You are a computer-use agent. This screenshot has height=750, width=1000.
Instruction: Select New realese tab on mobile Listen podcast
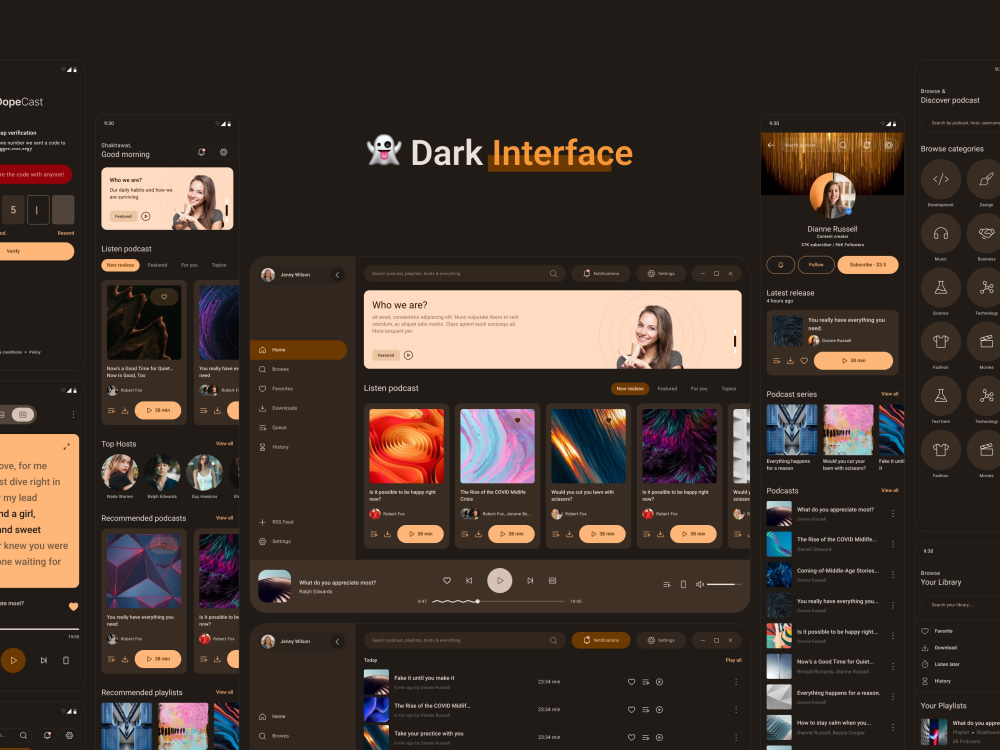click(x=121, y=265)
